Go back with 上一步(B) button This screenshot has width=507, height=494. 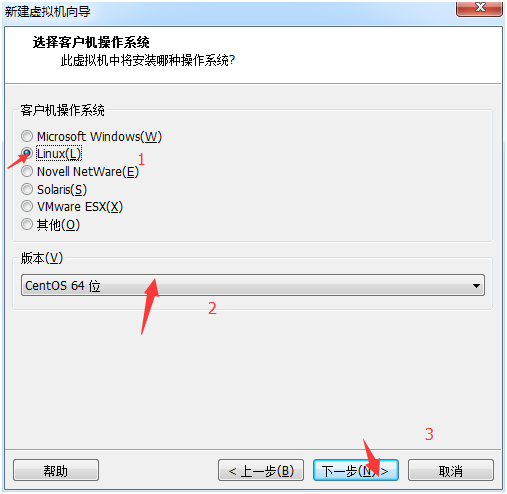(x=261, y=470)
